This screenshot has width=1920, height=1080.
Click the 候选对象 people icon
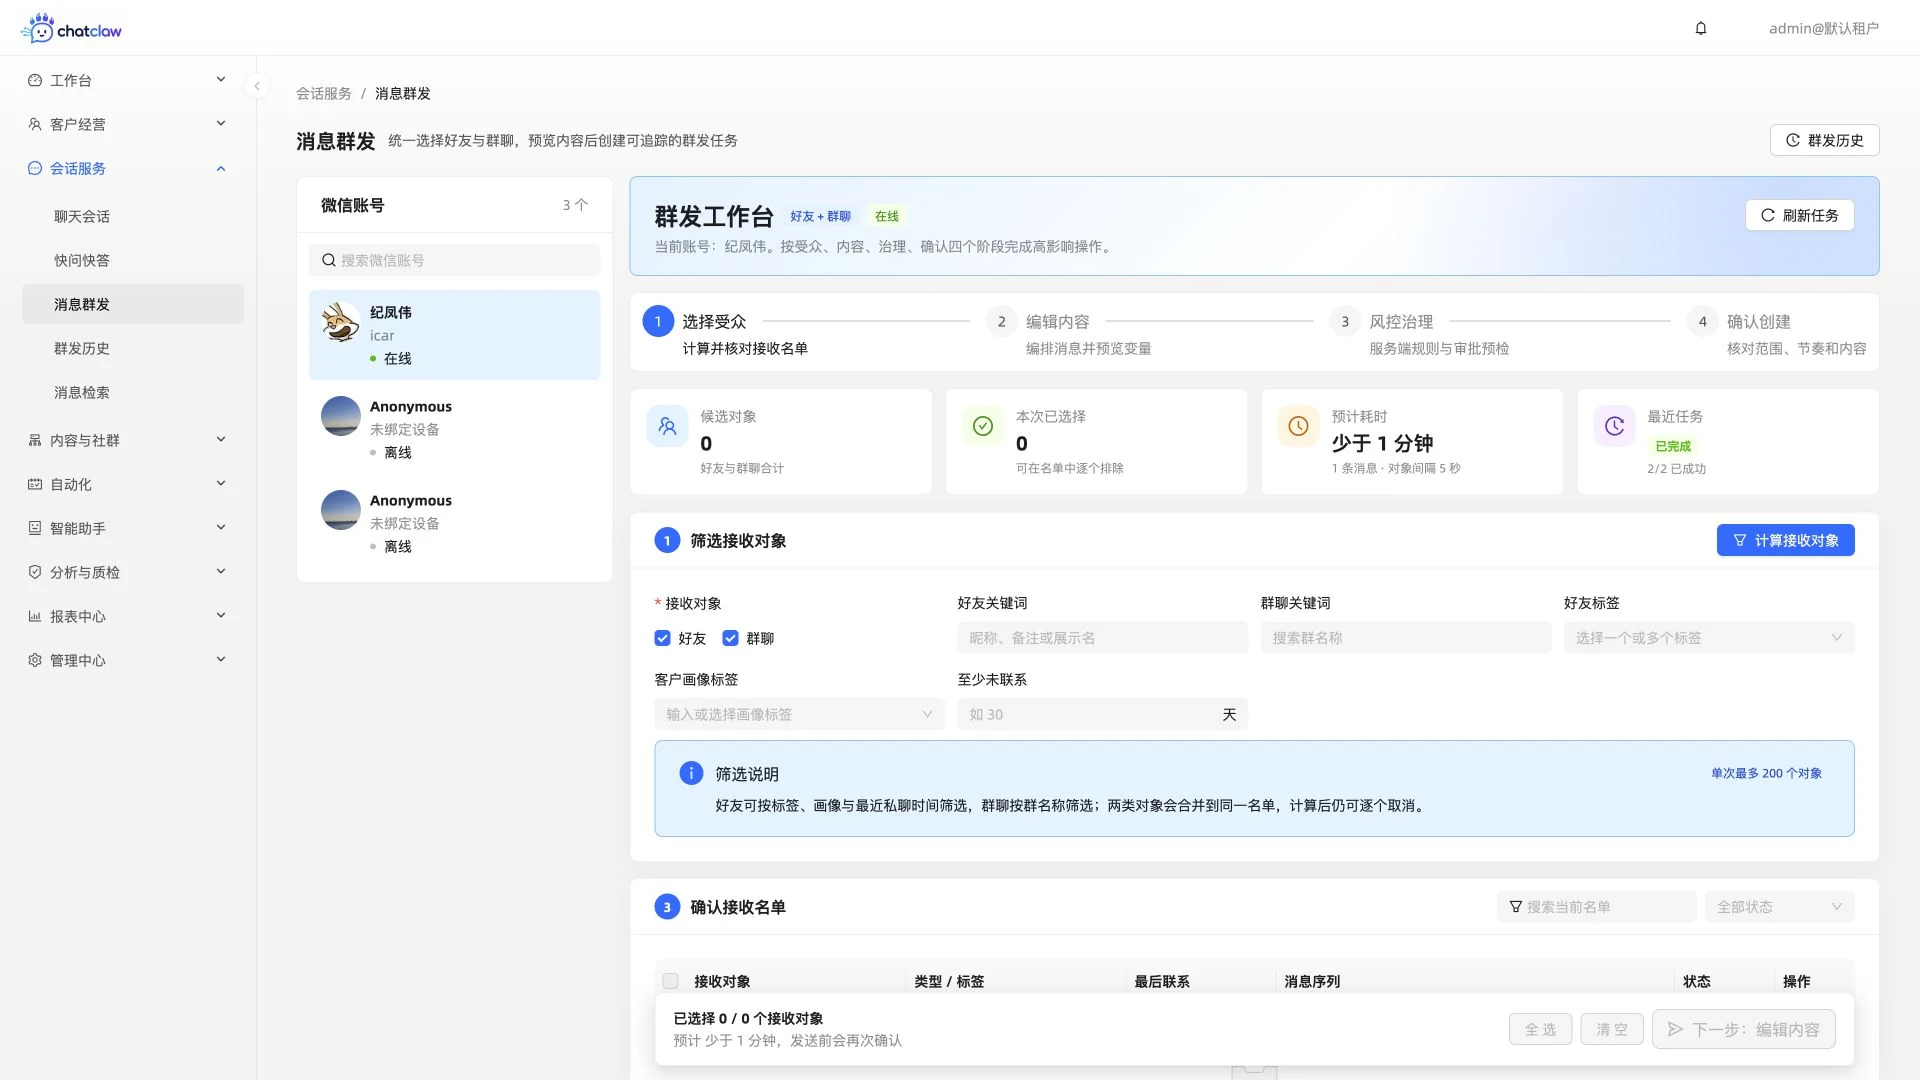[667, 426]
